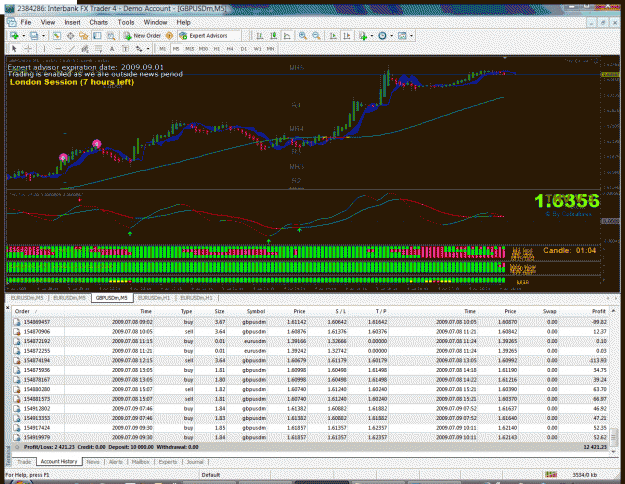Select the Crosshair cursor tool
This screenshot has height=484, width=625.
pyautogui.click(x=28, y=49)
